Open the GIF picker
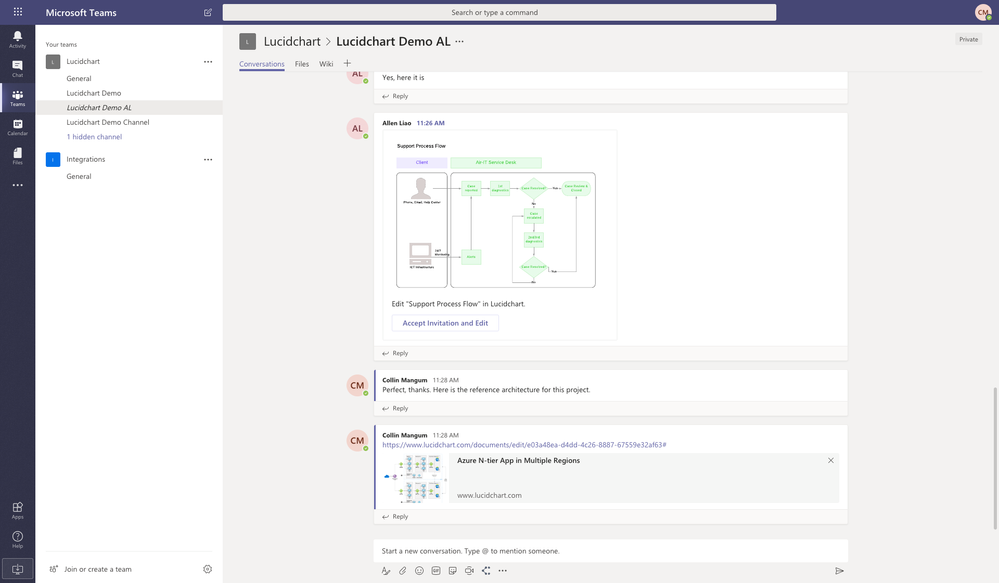This screenshot has height=583, width=999. pos(436,570)
